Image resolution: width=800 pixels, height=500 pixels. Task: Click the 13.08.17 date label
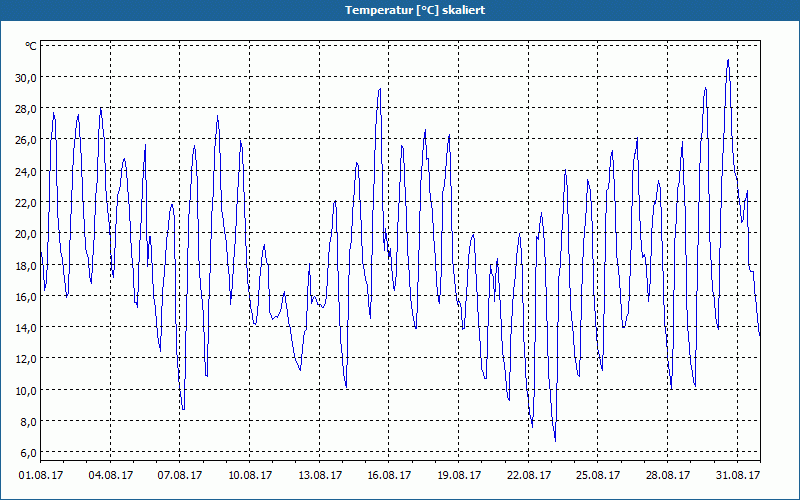(320, 475)
